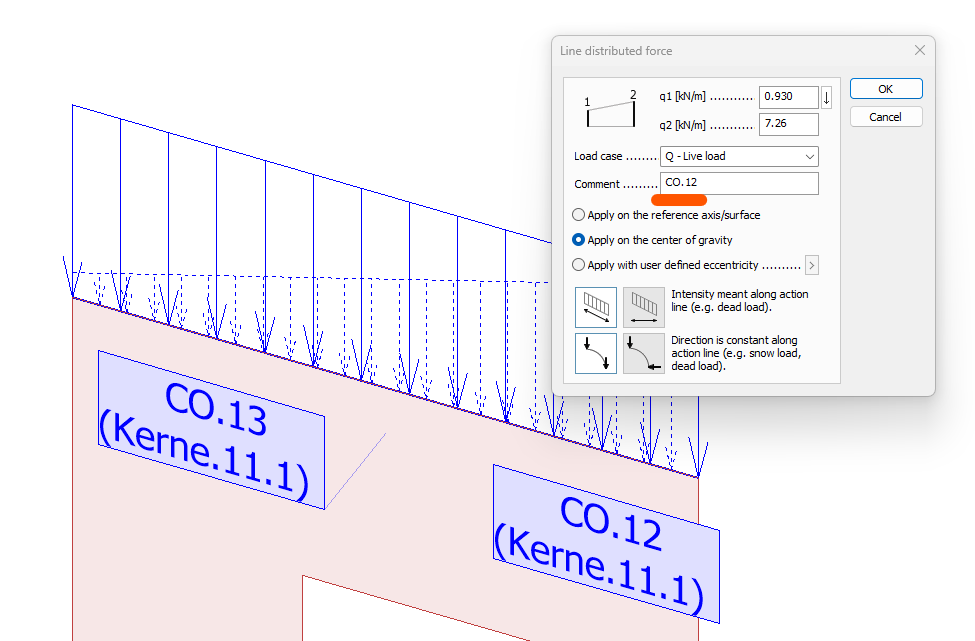Image resolution: width=975 pixels, height=641 pixels.
Task: Choose constant direction along action line icon
Action: pos(596,353)
